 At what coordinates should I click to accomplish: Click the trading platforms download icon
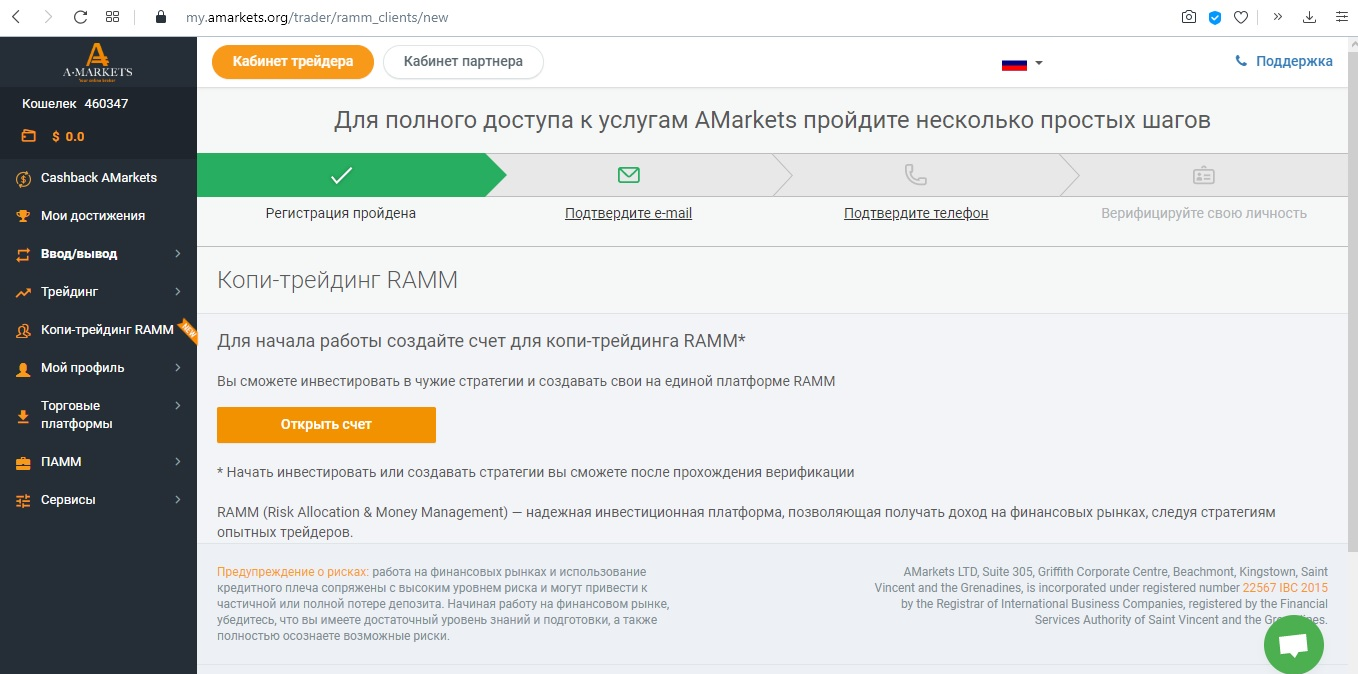tap(24, 415)
